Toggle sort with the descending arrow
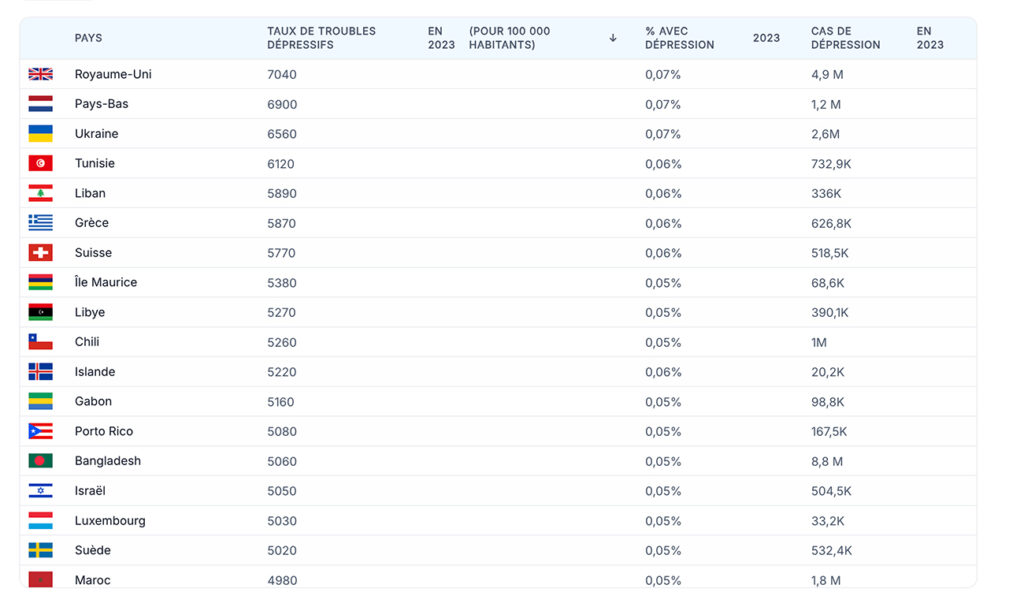Screen dimensions: 1024x607 pos(613,38)
